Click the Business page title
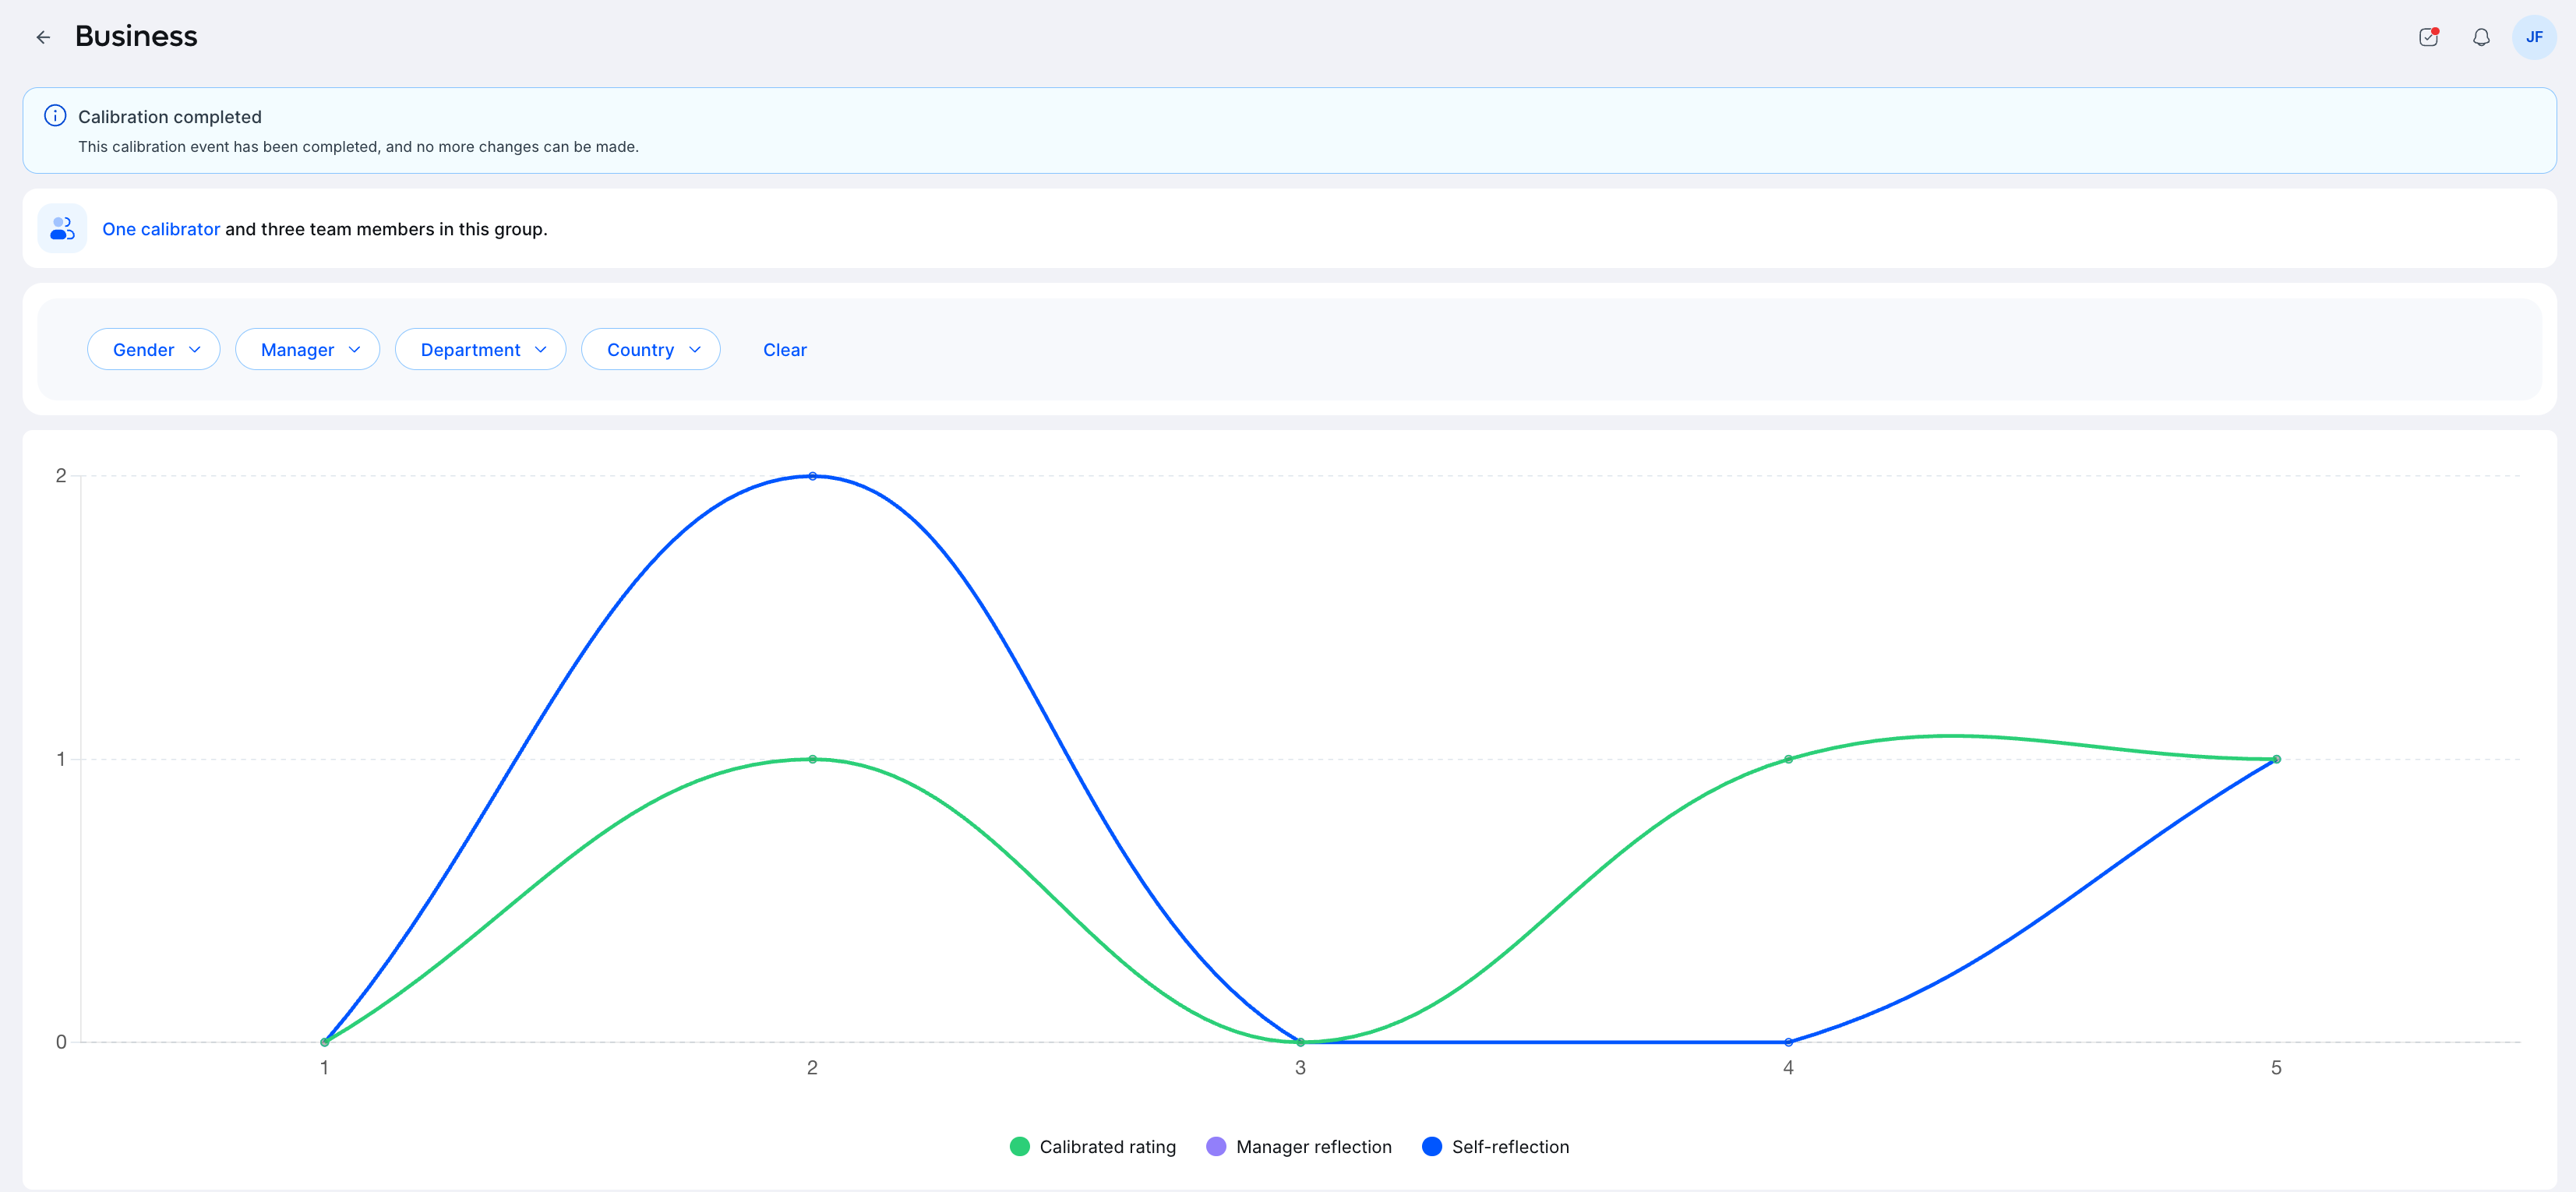The width and height of the screenshot is (2576, 1192). (x=136, y=36)
